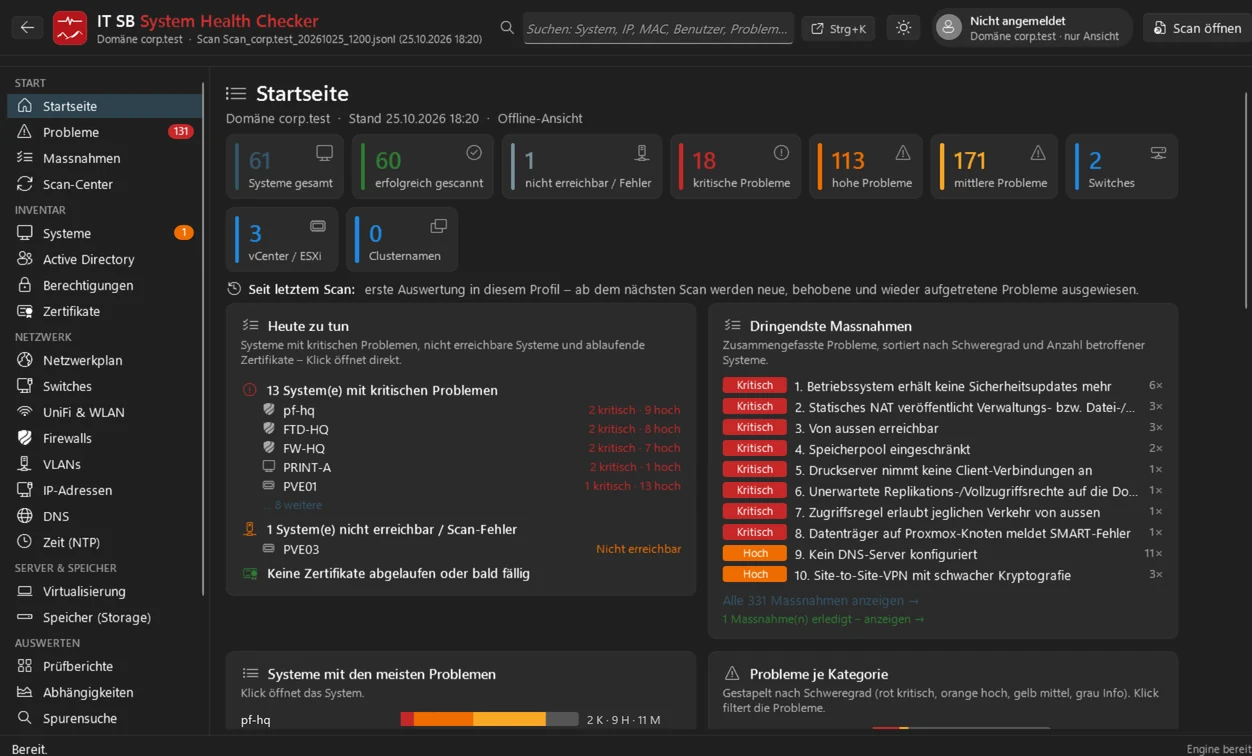Open measure 1 'Betriebssystem erhält keine Sicherheitsupdates mehr'
The width and height of the screenshot is (1252, 756).
942,385
